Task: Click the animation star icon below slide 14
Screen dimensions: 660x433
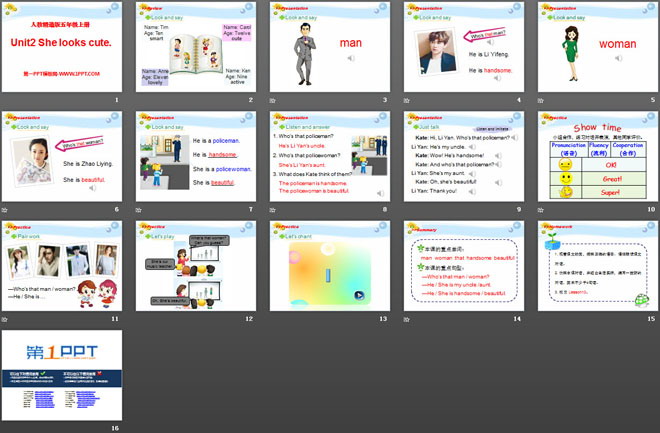Action: click(x=408, y=319)
